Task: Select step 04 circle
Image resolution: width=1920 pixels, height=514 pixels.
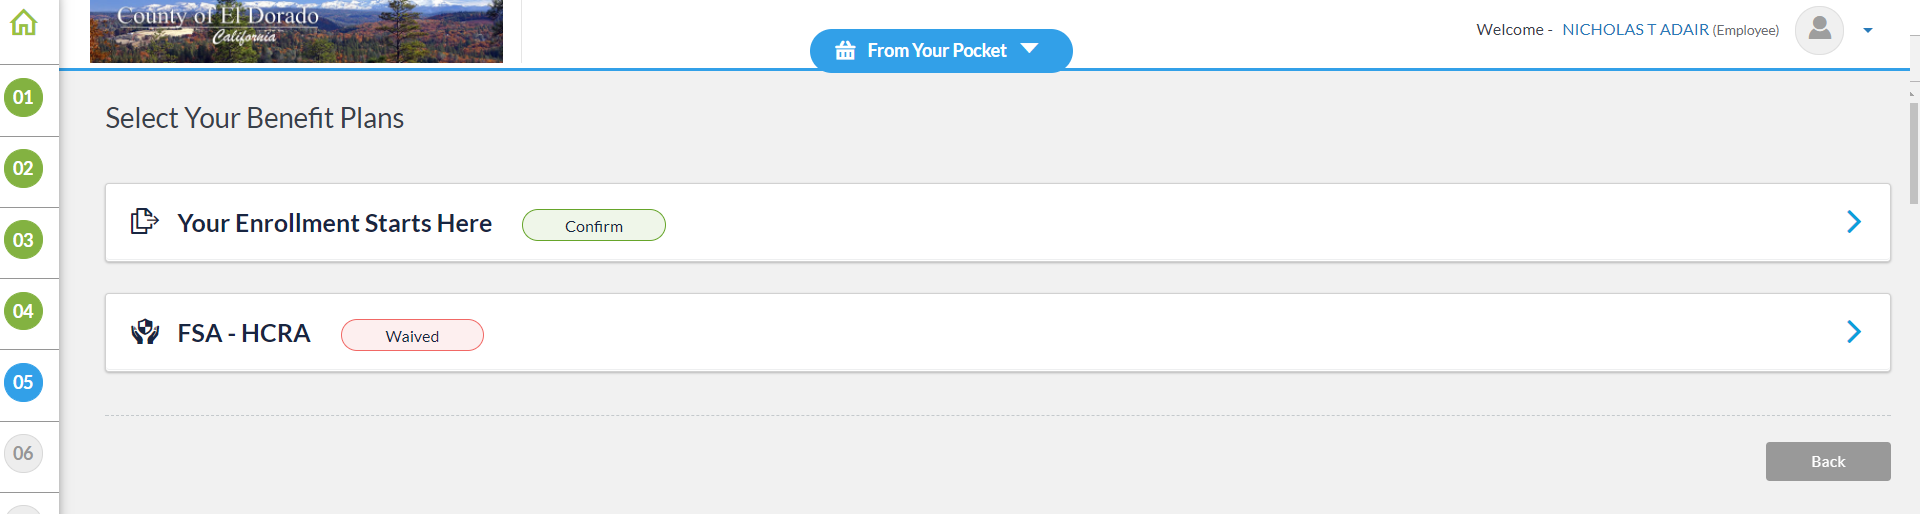Action: pos(24,311)
